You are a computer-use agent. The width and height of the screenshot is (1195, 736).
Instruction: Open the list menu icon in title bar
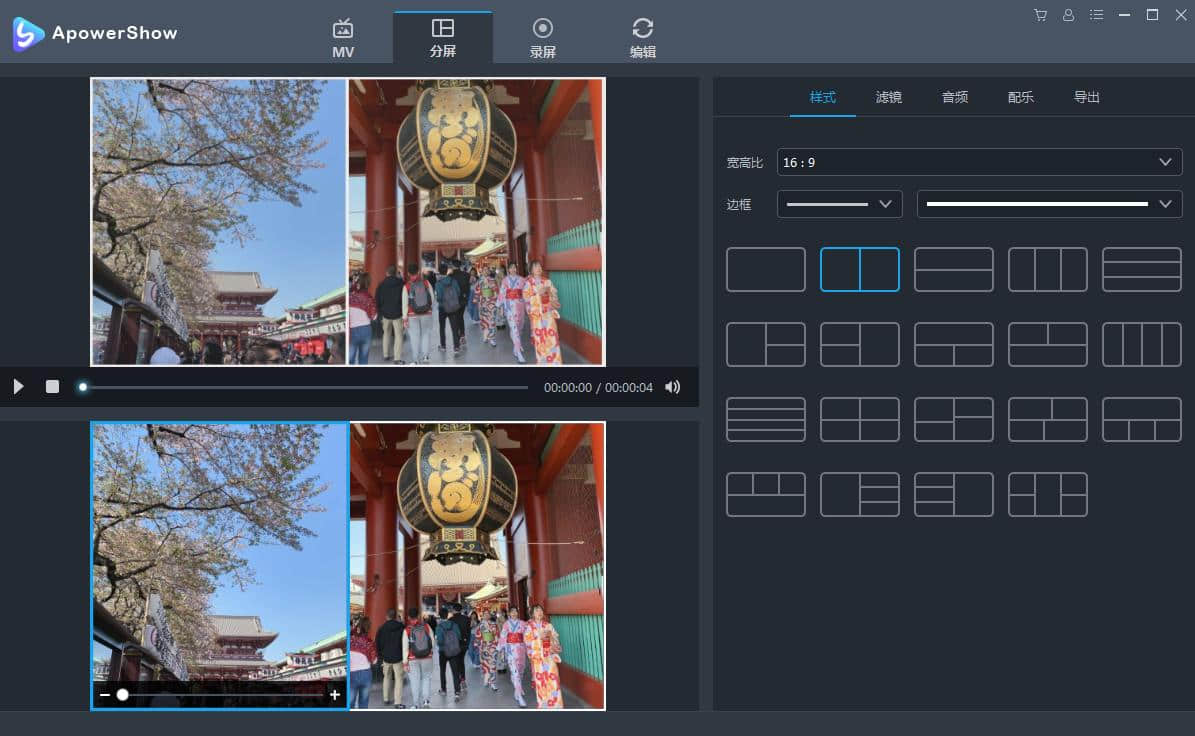[1097, 15]
